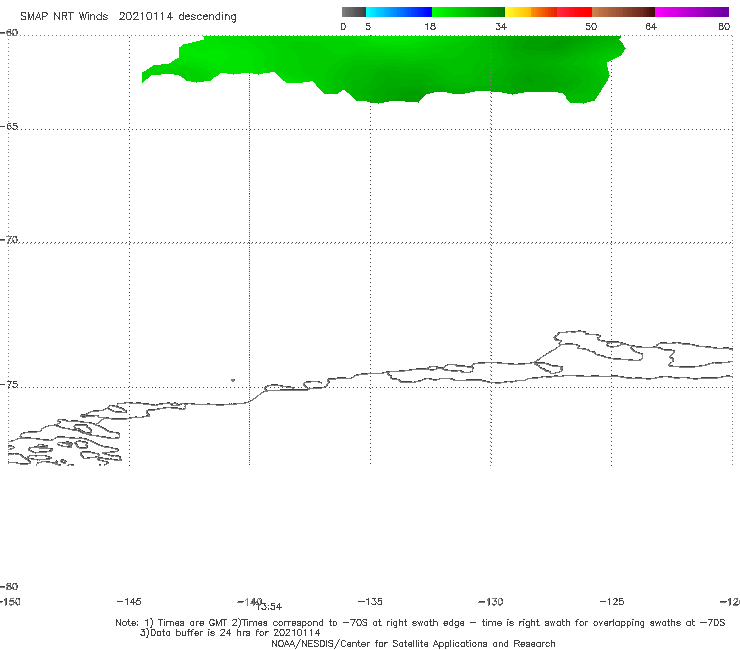Click longitude label "-125"
This screenshot has height=650, width=740.
(x=612, y=601)
